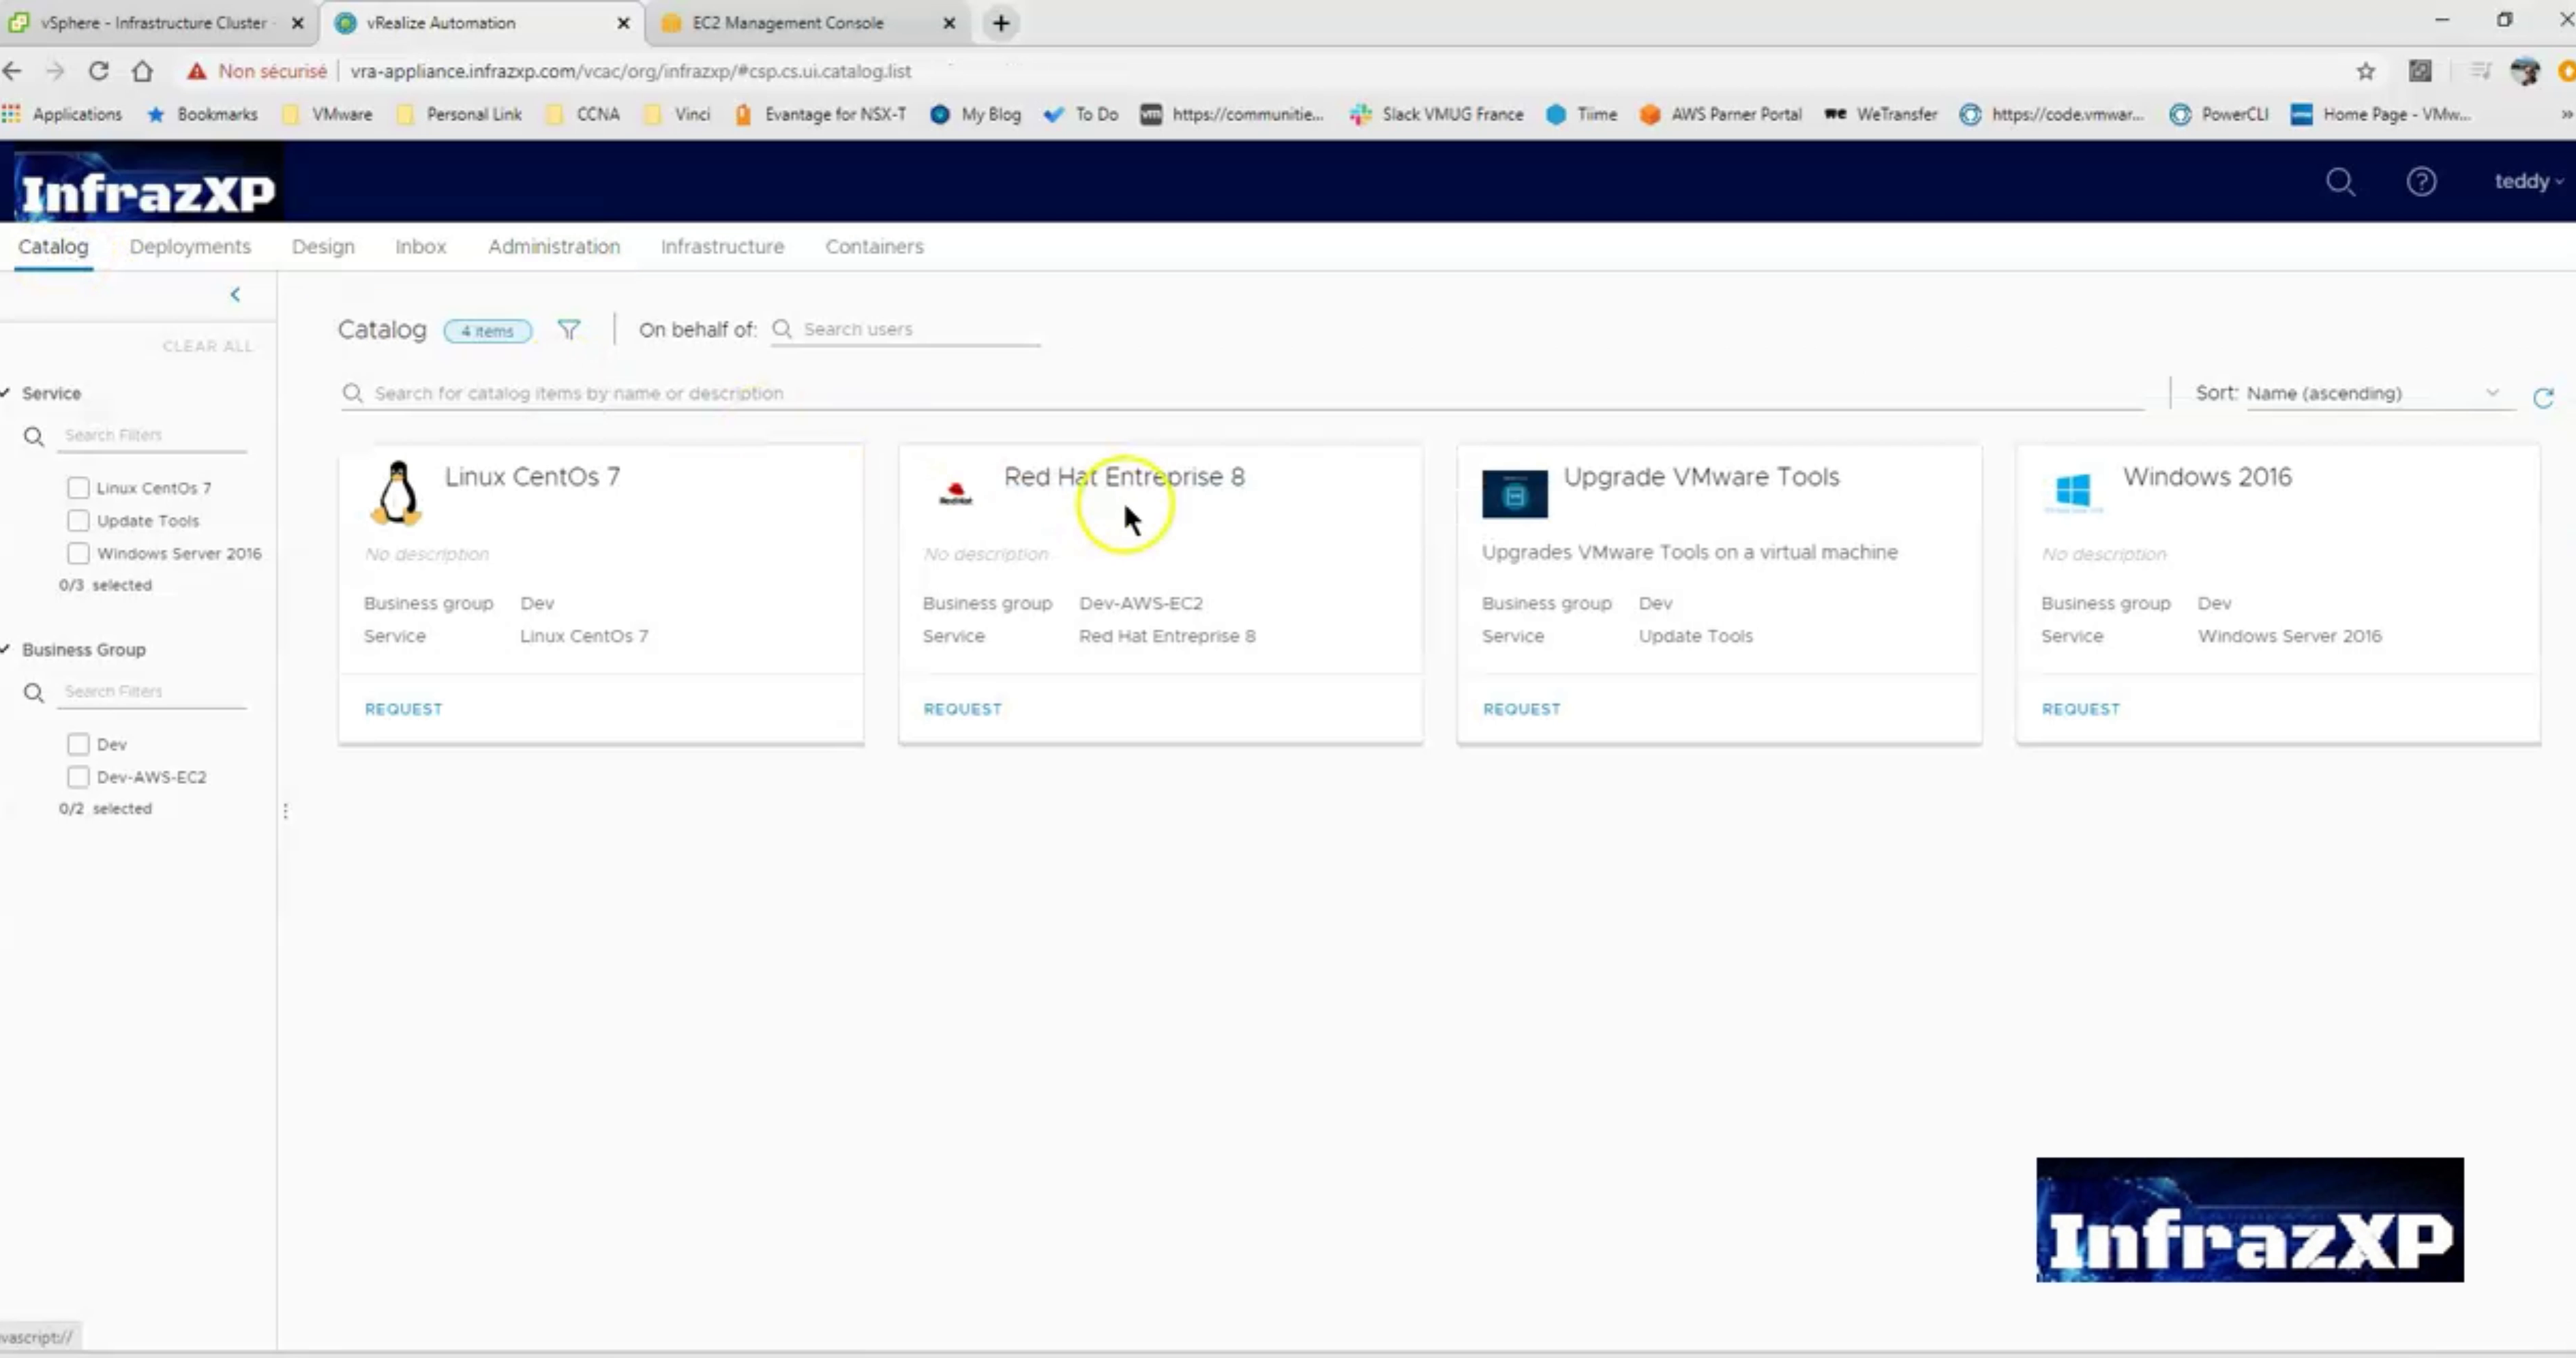Click REQUEST on Red Hat Entreprise 8

(x=962, y=708)
